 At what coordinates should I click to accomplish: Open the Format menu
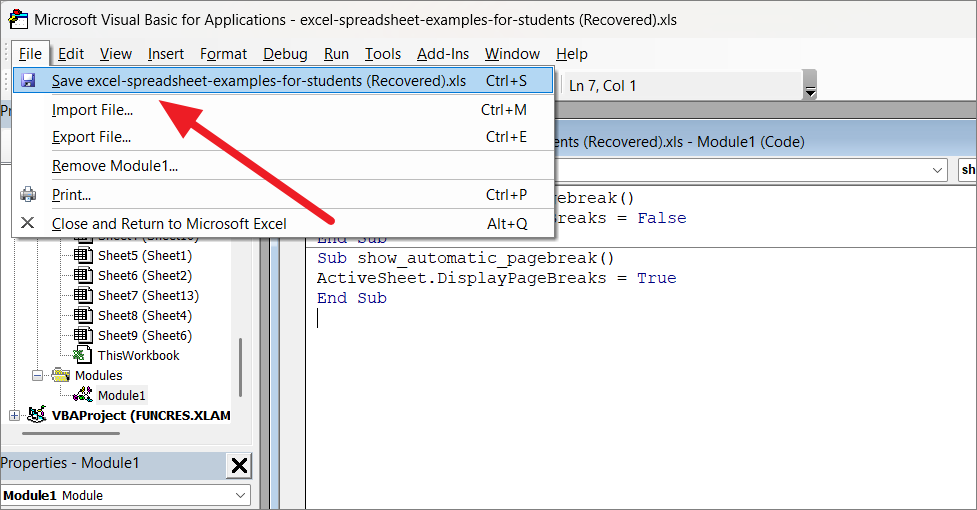[224, 54]
